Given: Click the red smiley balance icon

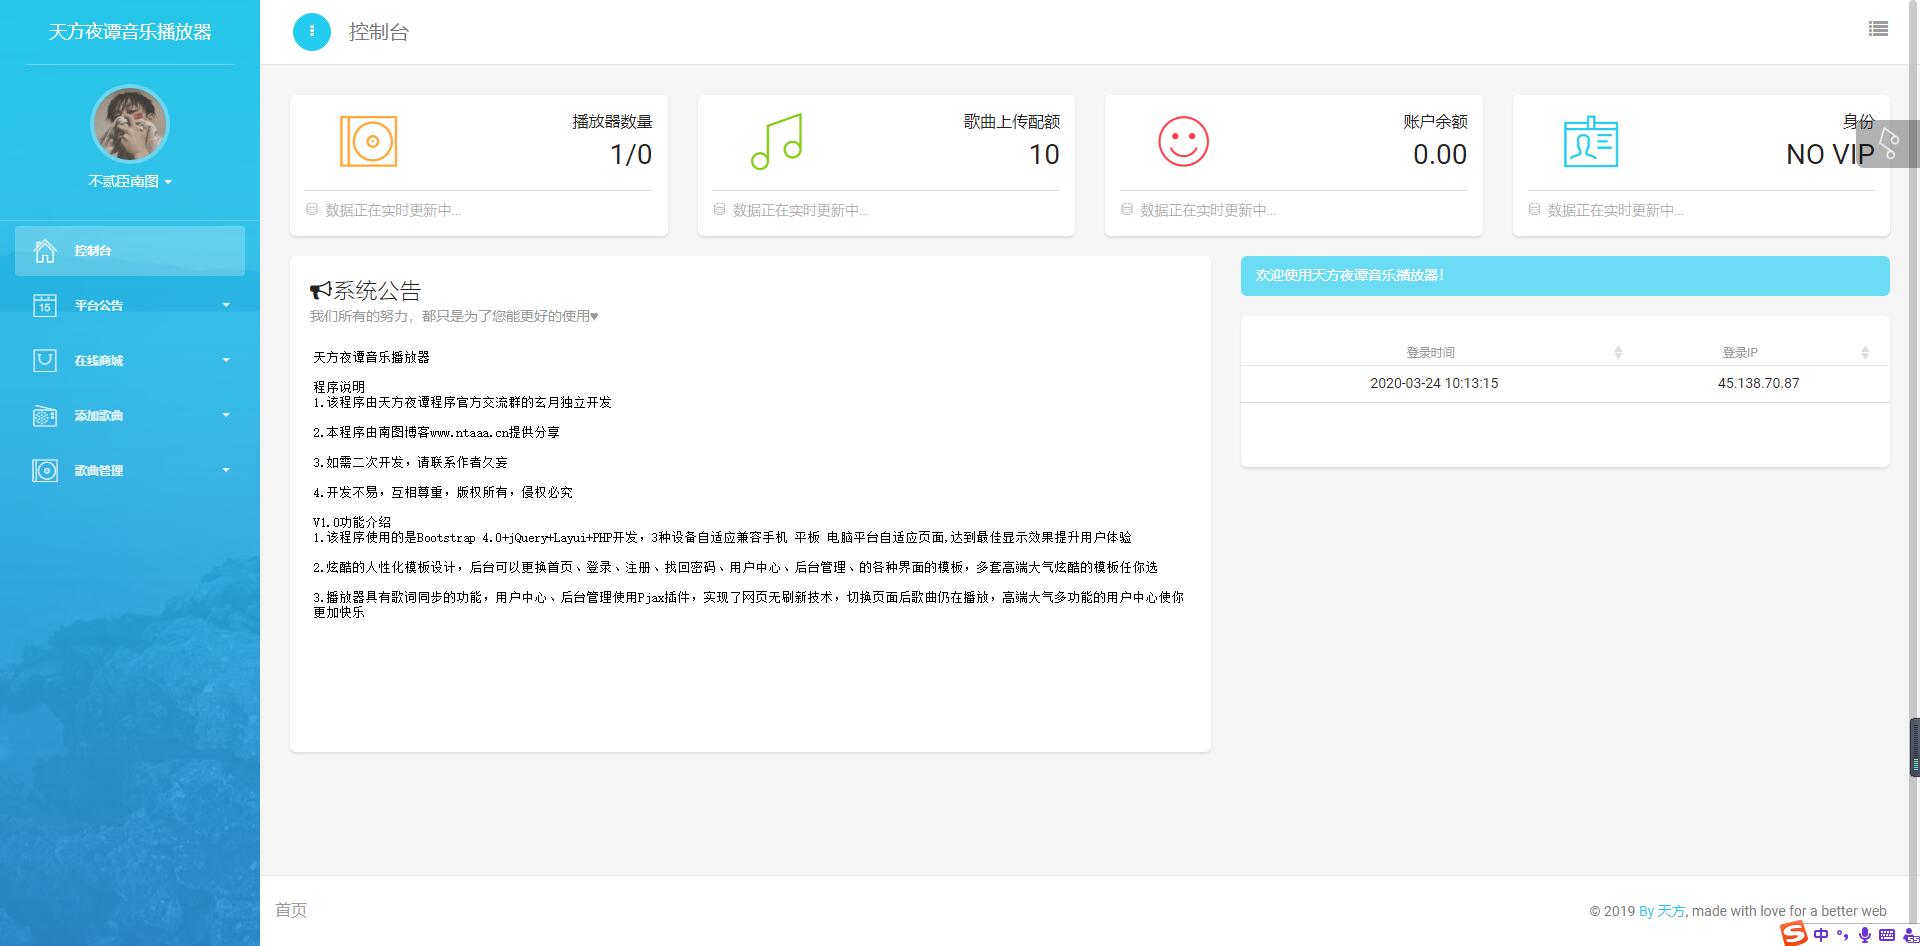Looking at the screenshot, I should pyautogui.click(x=1184, y=141).
